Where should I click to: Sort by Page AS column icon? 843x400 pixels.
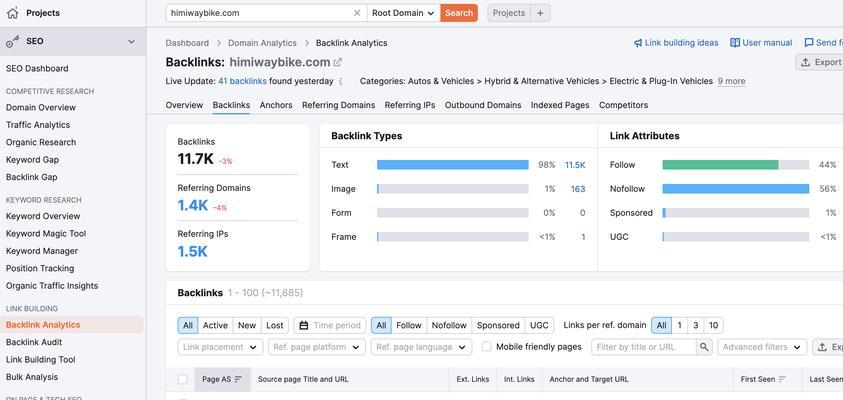coord(238,380)
